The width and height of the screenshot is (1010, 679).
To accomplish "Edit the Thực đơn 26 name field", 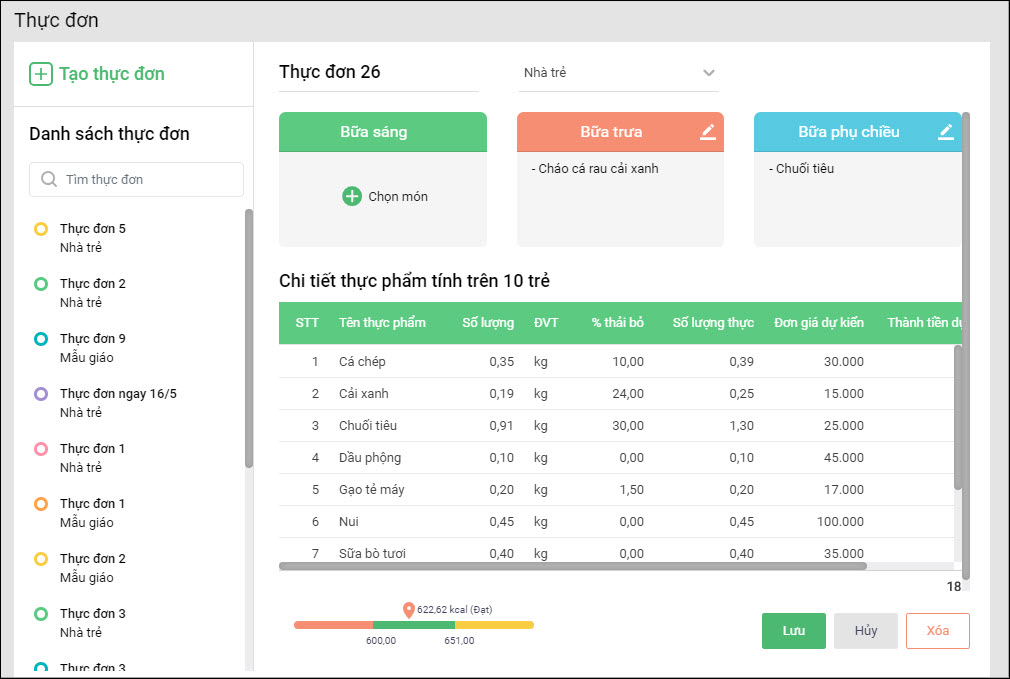I will pyautogui.click(x=379, y=72).
